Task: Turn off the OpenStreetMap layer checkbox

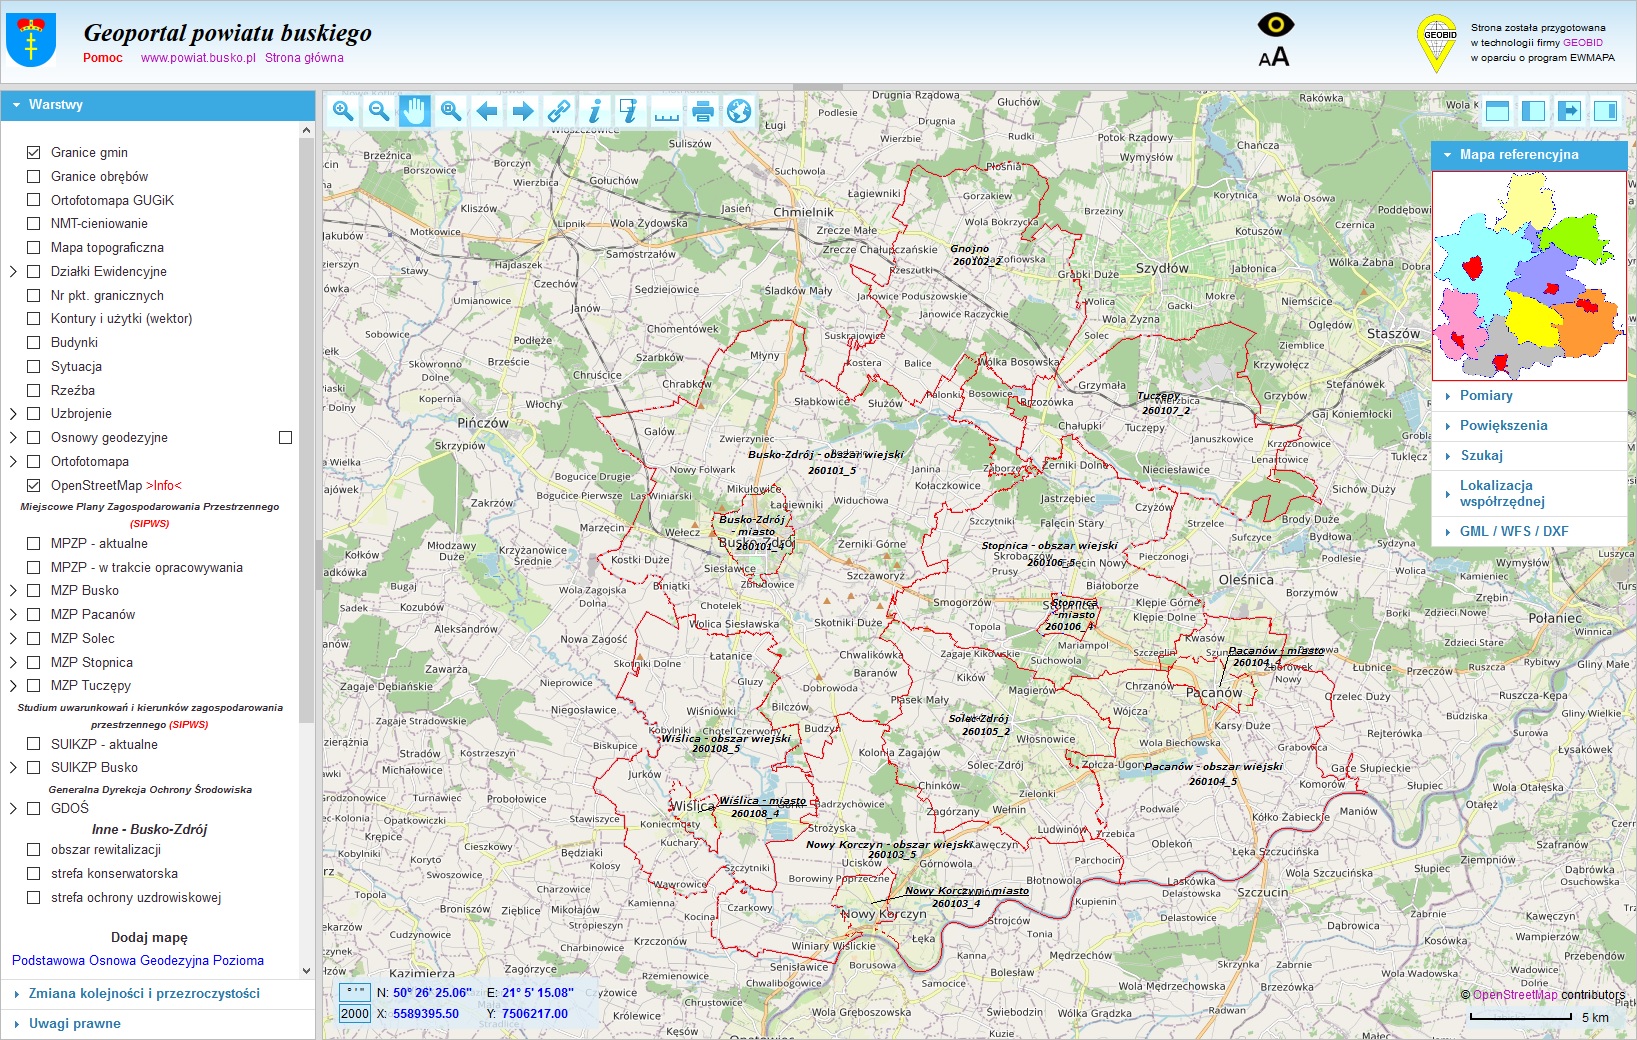Action: pos(34,485)
